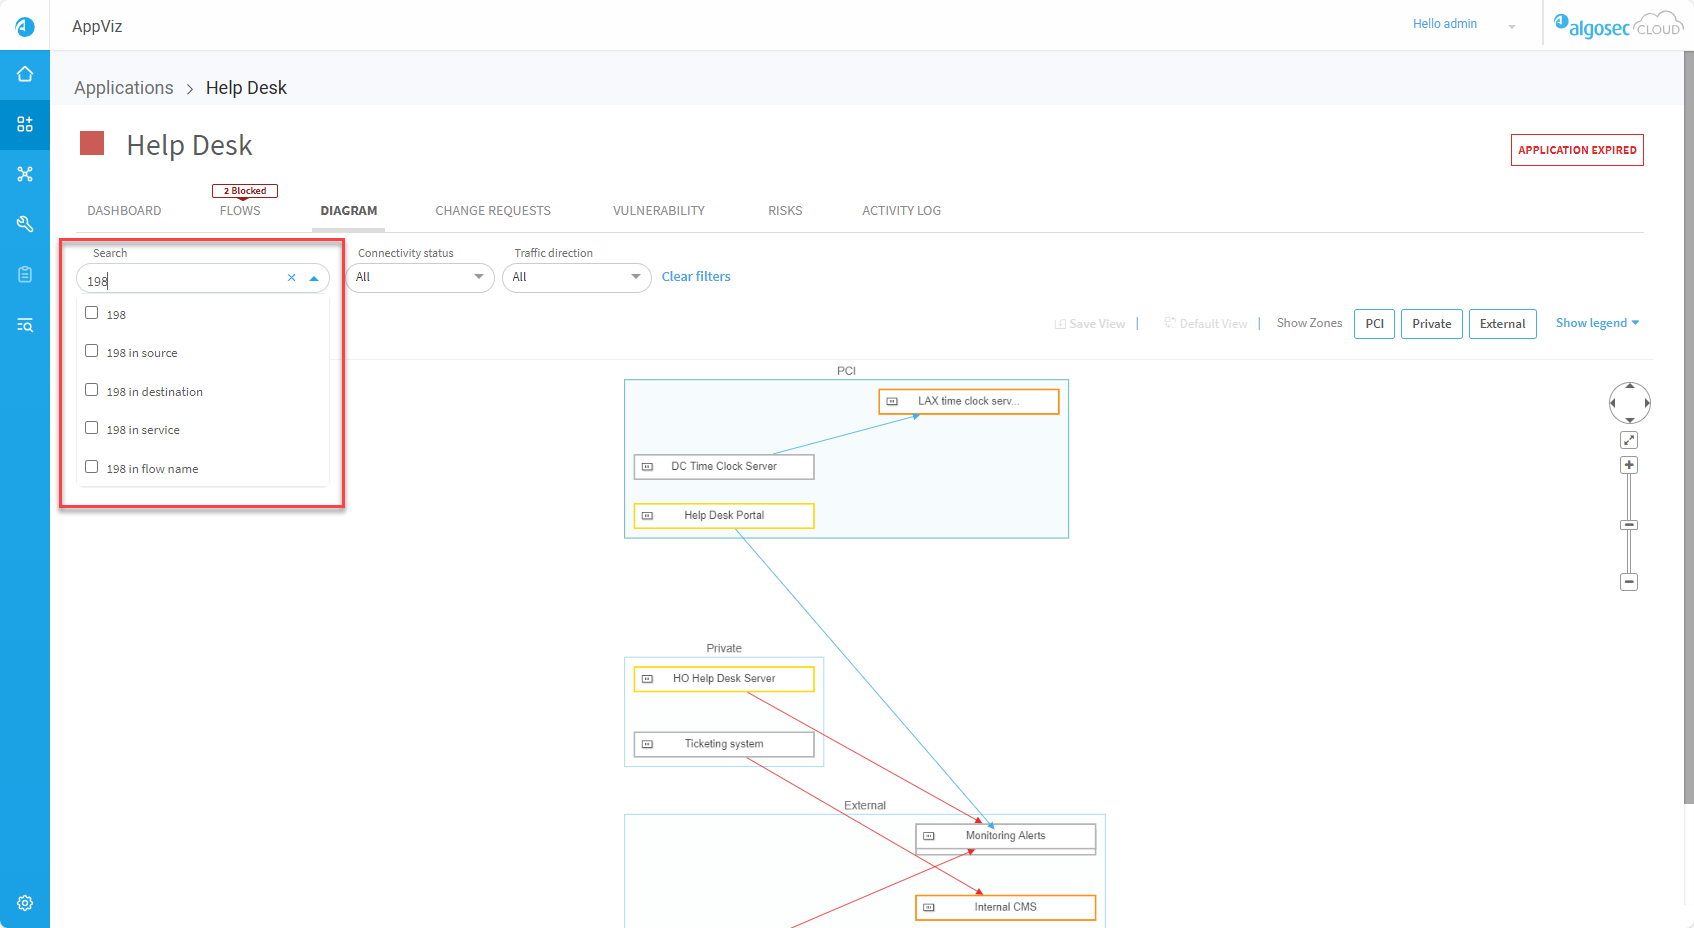Expand the Traffic direction dropdown
This screenshot has width=1694, height=928.
coord(576,277)
